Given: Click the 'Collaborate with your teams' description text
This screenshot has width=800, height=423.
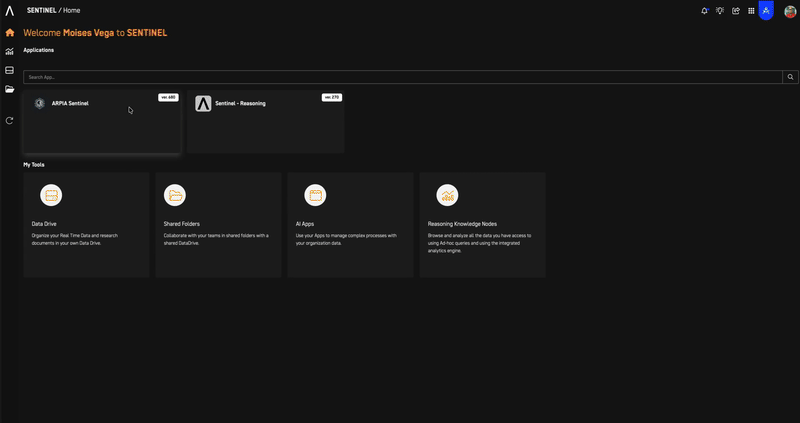Looking at the screenshot, I should [216, 240].
